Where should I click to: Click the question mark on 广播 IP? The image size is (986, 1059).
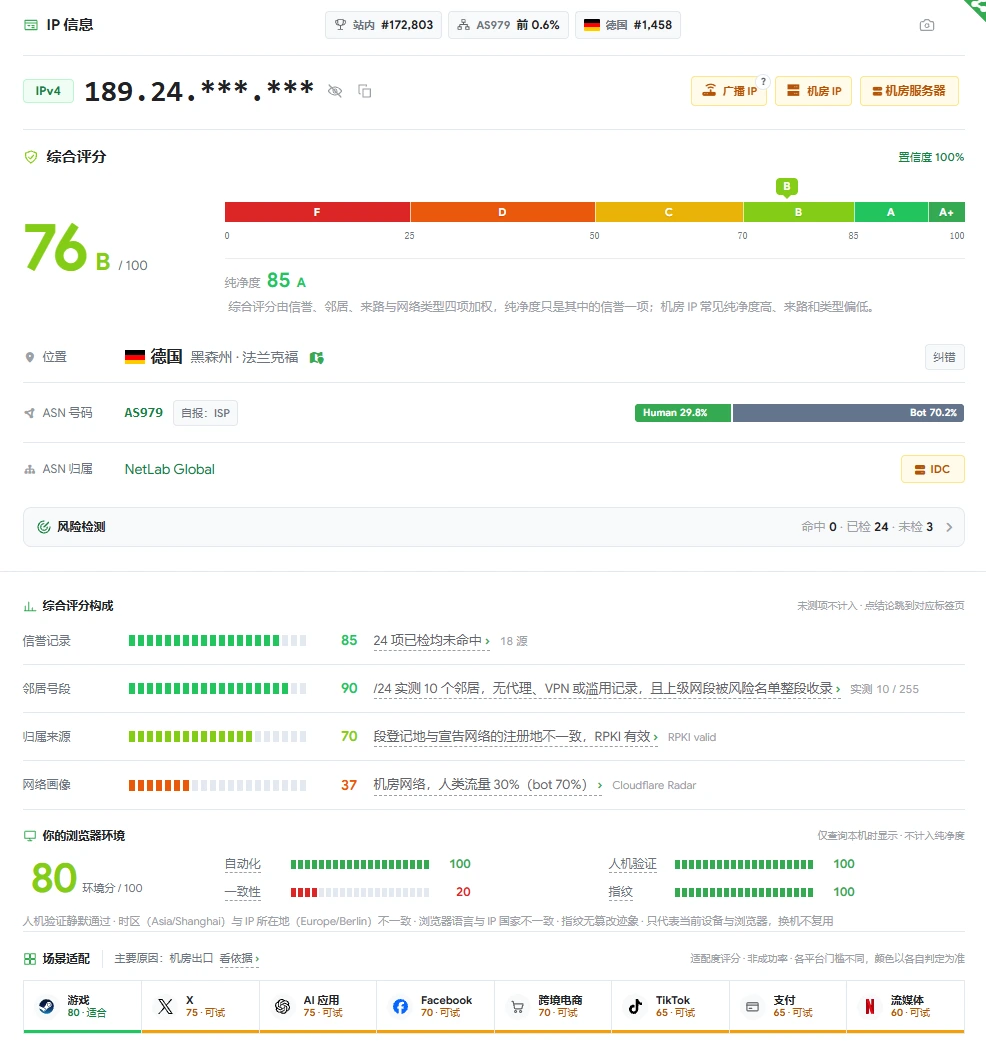[763, 81]
